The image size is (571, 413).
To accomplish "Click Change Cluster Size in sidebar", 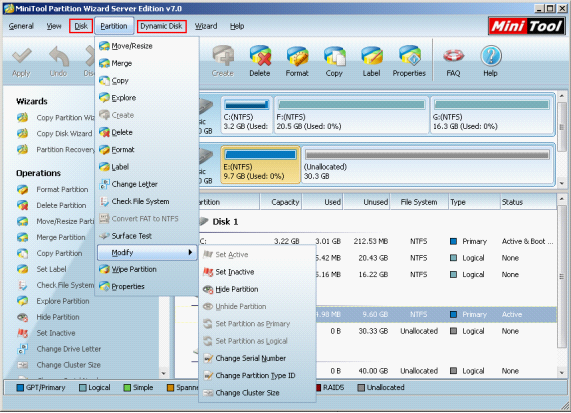I will 68,365.
